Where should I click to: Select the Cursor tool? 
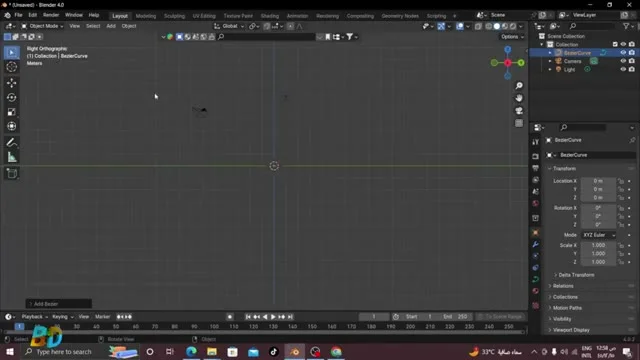11,67
